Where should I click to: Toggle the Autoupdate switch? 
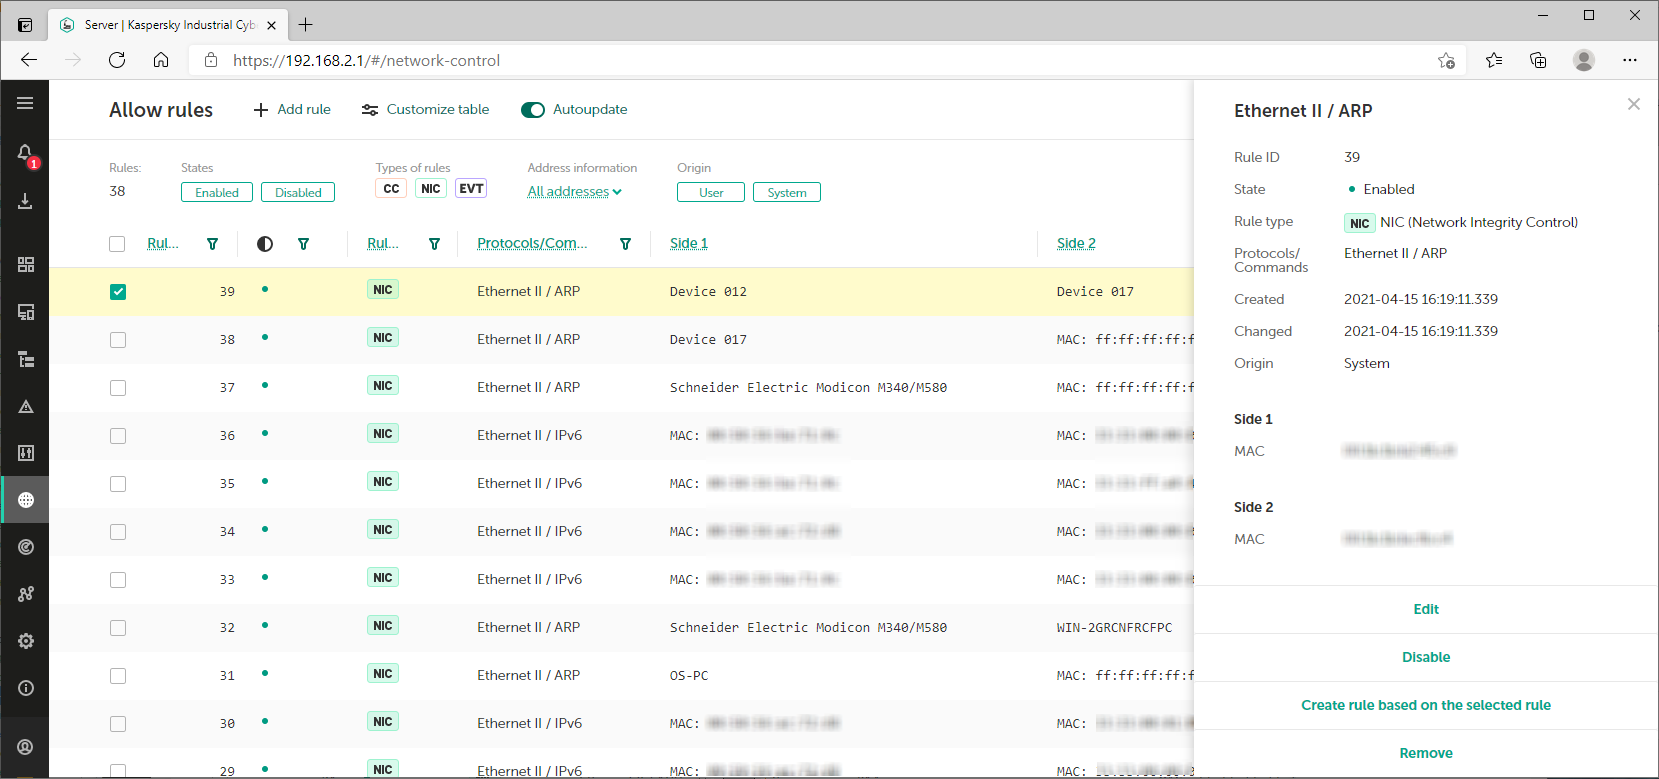[533, 110]
